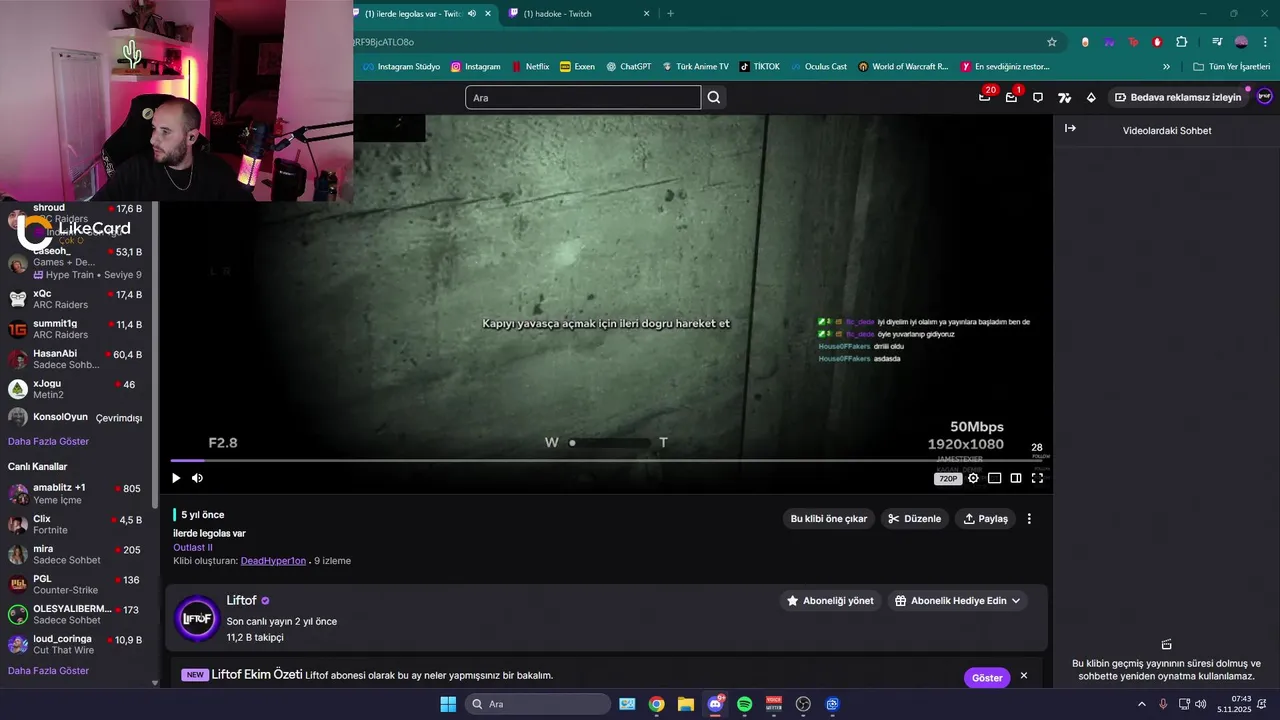1280x720 pixels.
Task: Open the Clix Fortnite channel
Action: (76, 524)
